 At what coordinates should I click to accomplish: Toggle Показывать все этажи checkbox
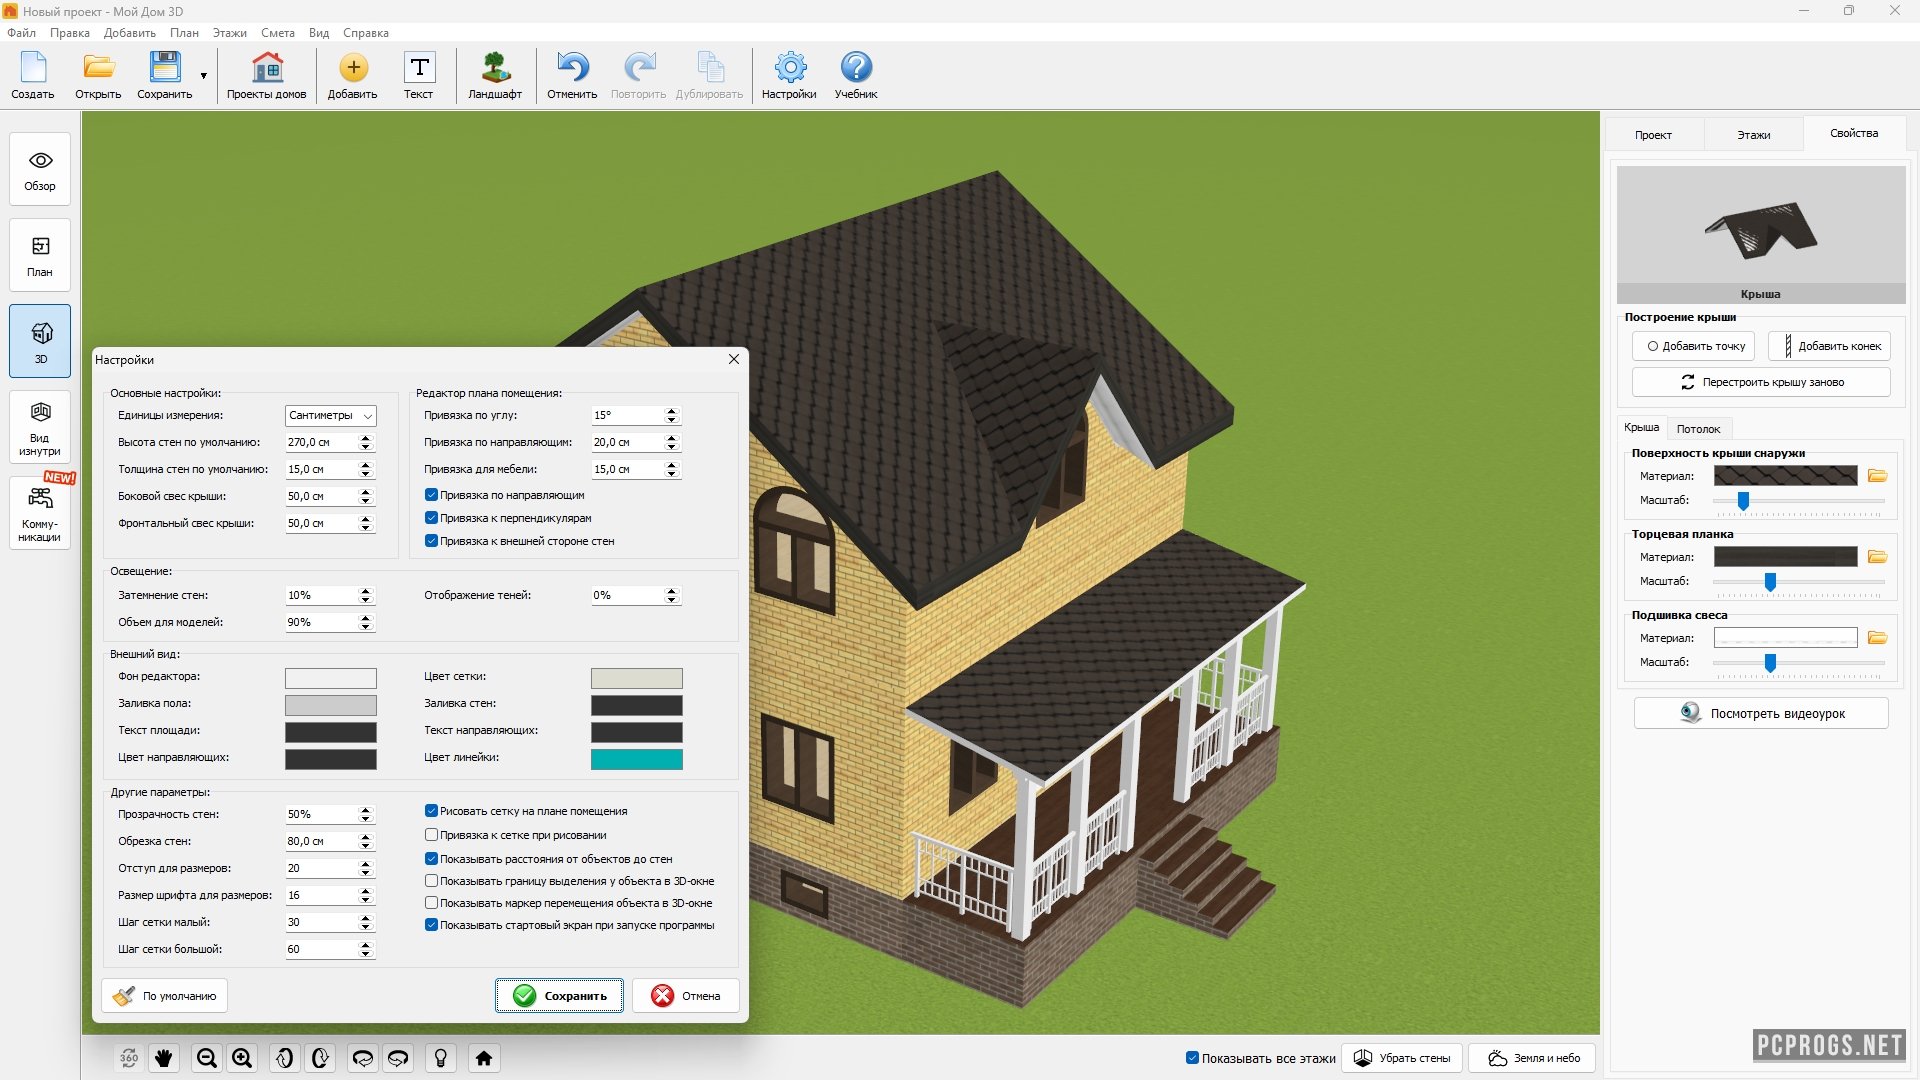click(x=1192, y=1058)
